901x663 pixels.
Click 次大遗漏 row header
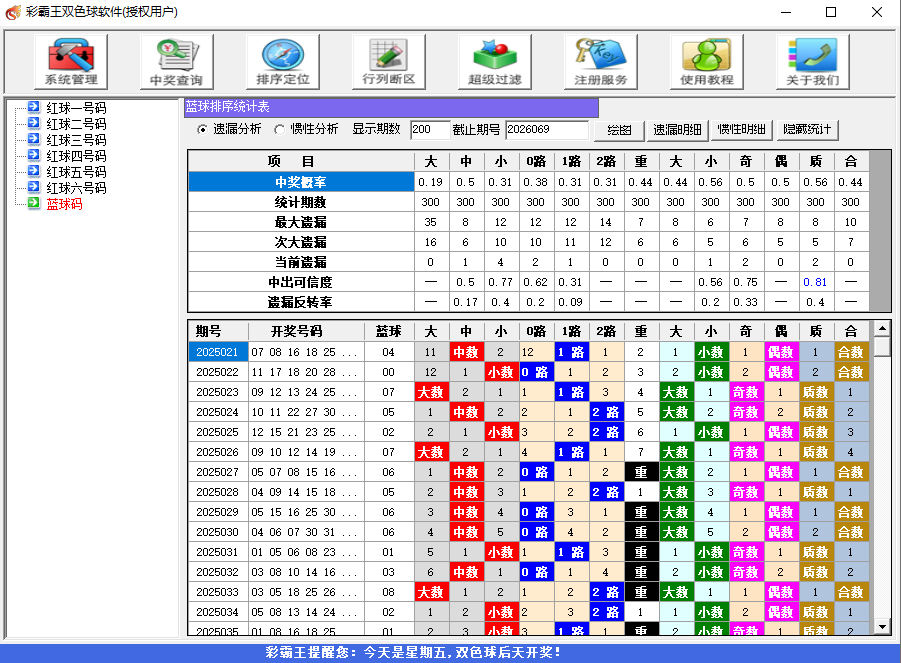tap(301, 242)
